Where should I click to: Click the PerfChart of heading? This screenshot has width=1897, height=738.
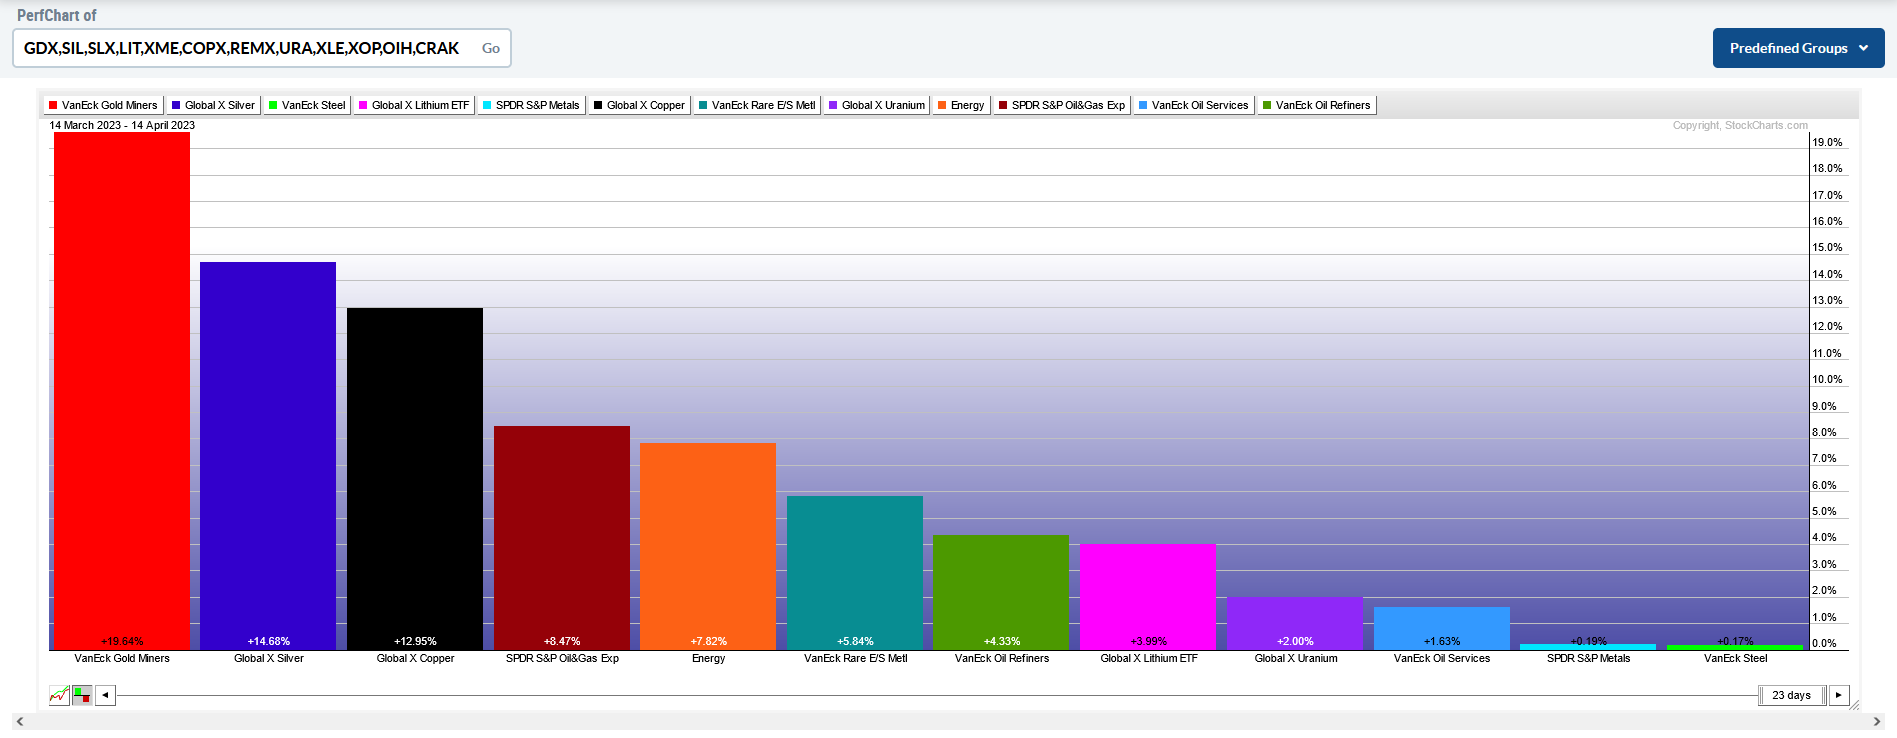tap(57, 15)
